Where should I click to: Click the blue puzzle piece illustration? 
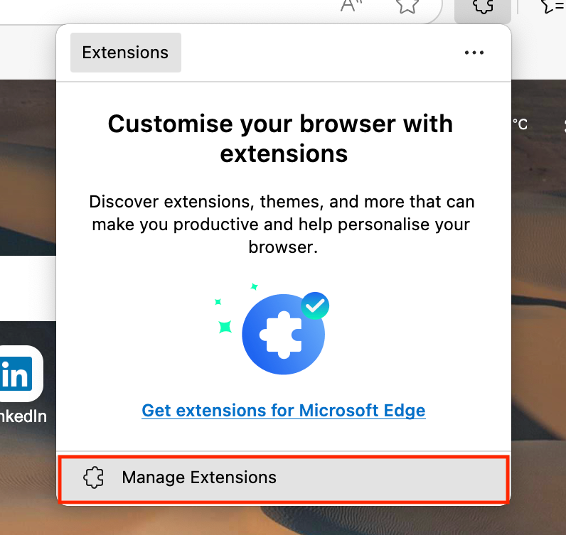point(283,334)
